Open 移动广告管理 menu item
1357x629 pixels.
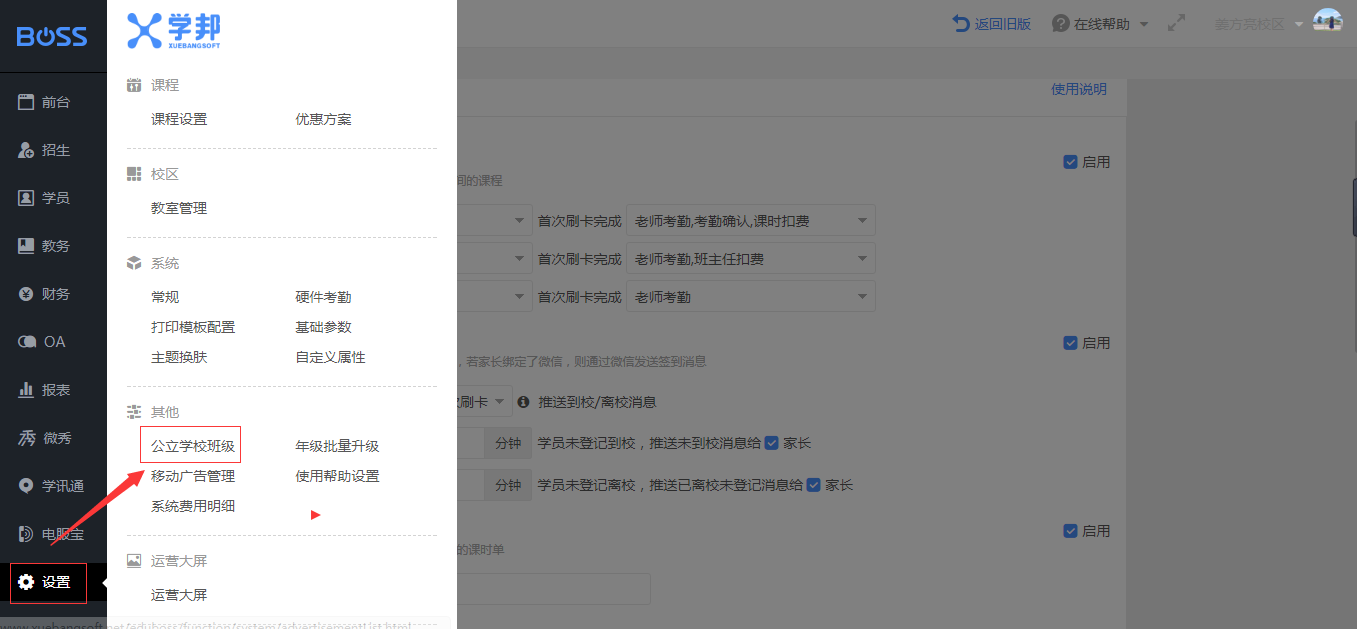pyautogui.click(x=193, y=476)
